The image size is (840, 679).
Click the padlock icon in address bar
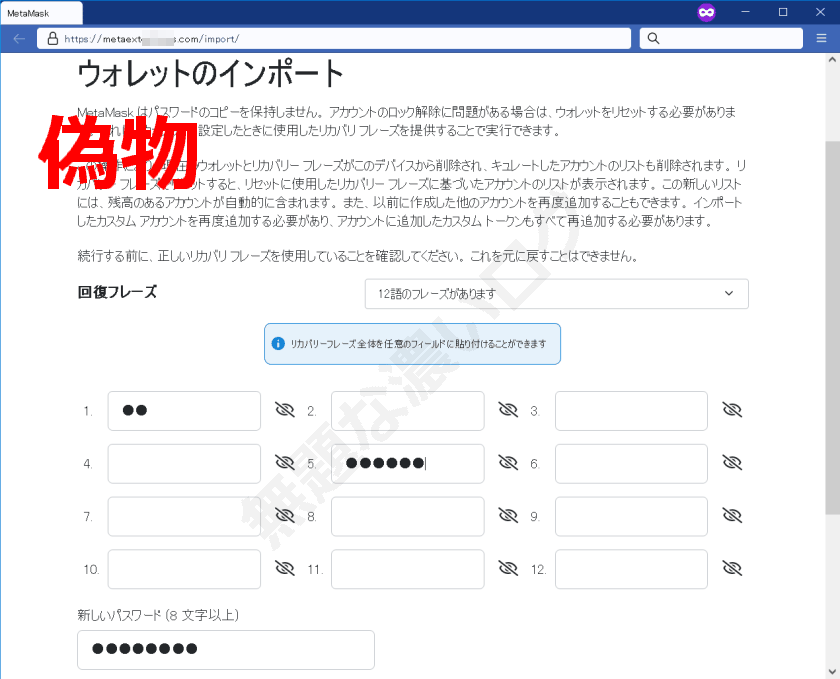click(52, 39)
